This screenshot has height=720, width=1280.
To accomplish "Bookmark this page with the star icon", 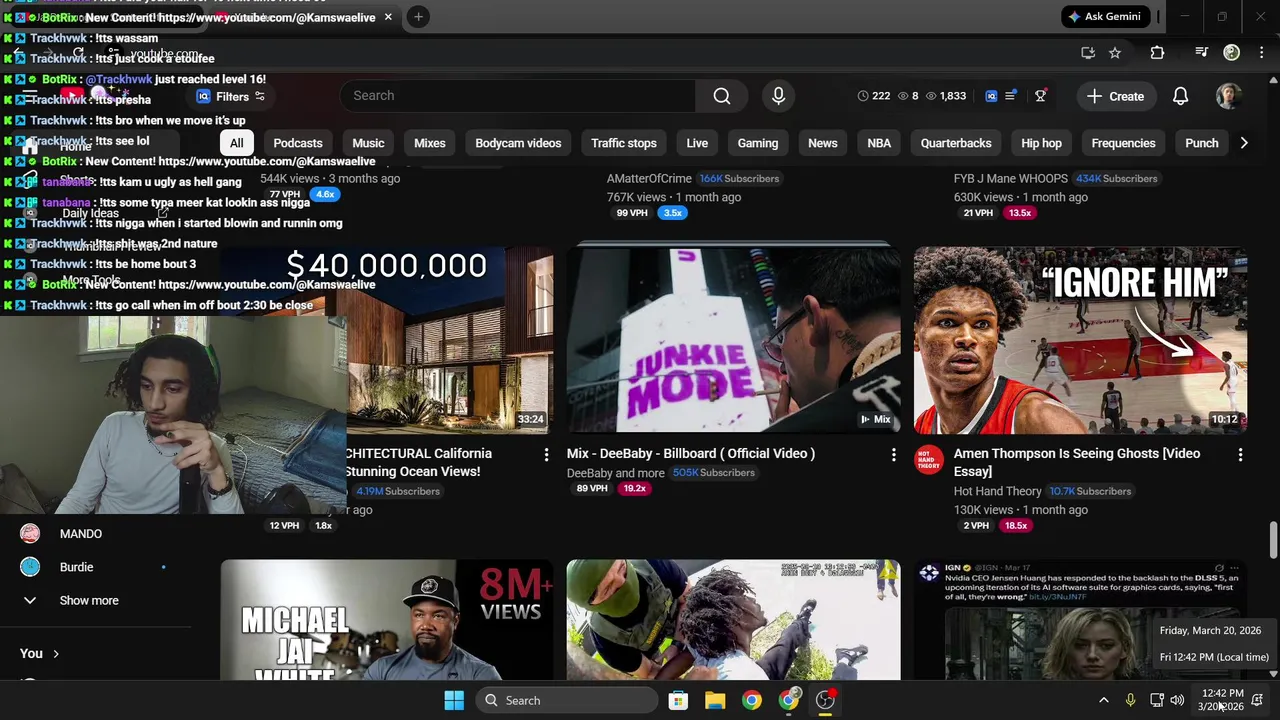I will point(1115,53).
